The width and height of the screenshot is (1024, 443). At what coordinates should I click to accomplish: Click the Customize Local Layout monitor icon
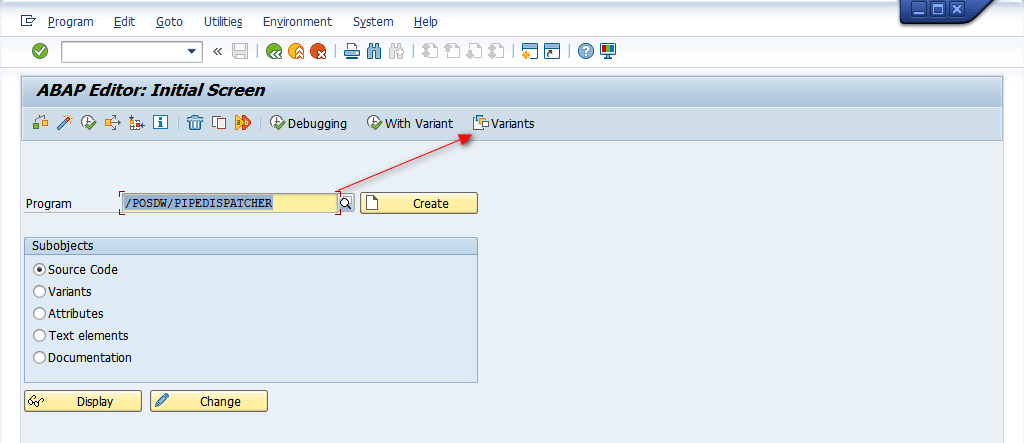pyautogui.click(x=608, y=51)
